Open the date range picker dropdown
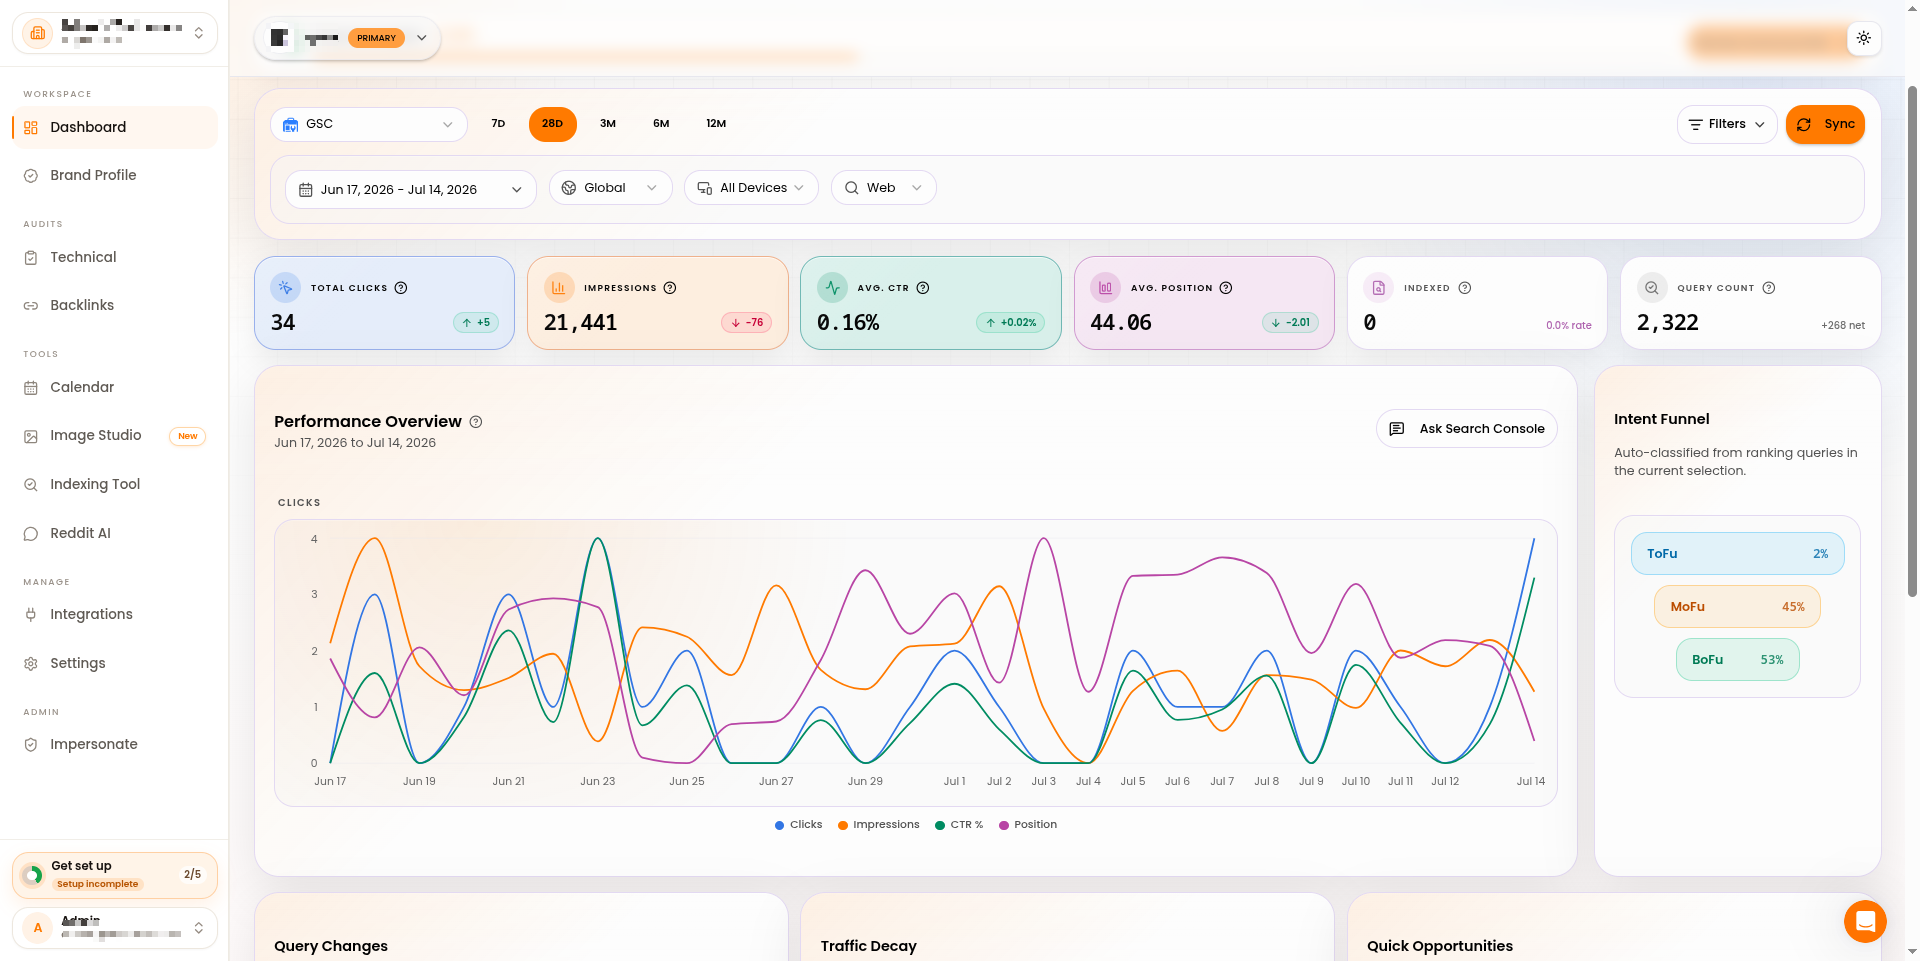 click(411, 189)
